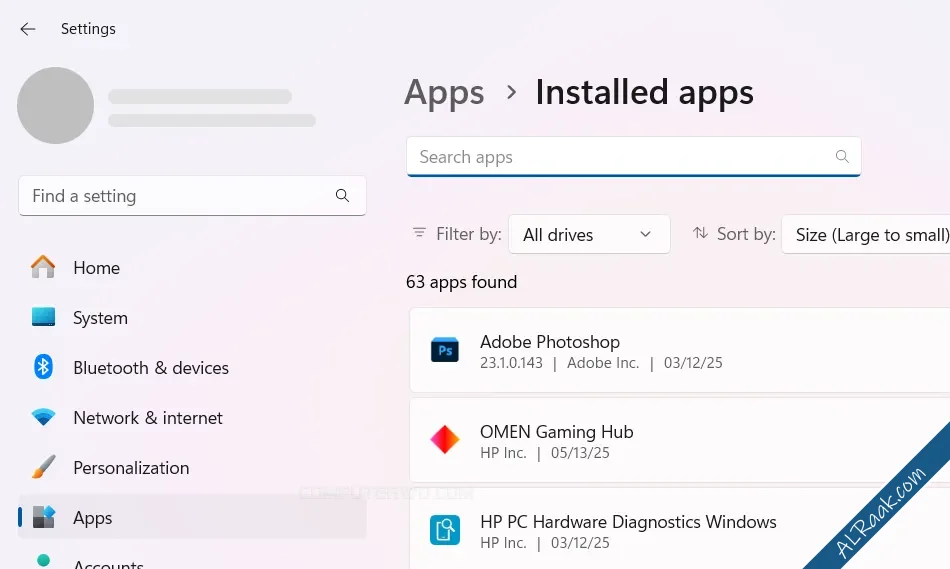Screen dimensions: 950x569
Task: Select the Apps category in sidebar
Action: pyautogui.click(x=192, y=517)
